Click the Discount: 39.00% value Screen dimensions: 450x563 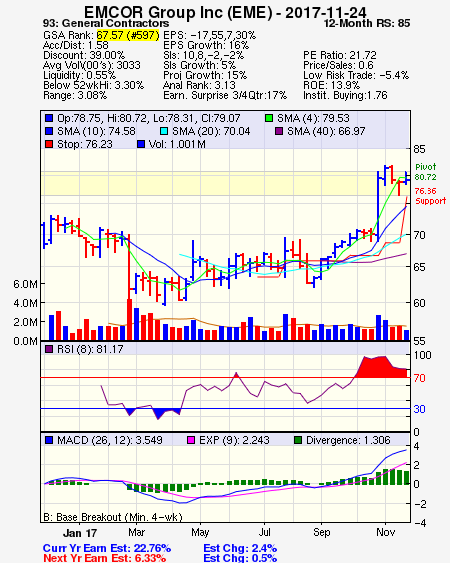pos(84,55)
